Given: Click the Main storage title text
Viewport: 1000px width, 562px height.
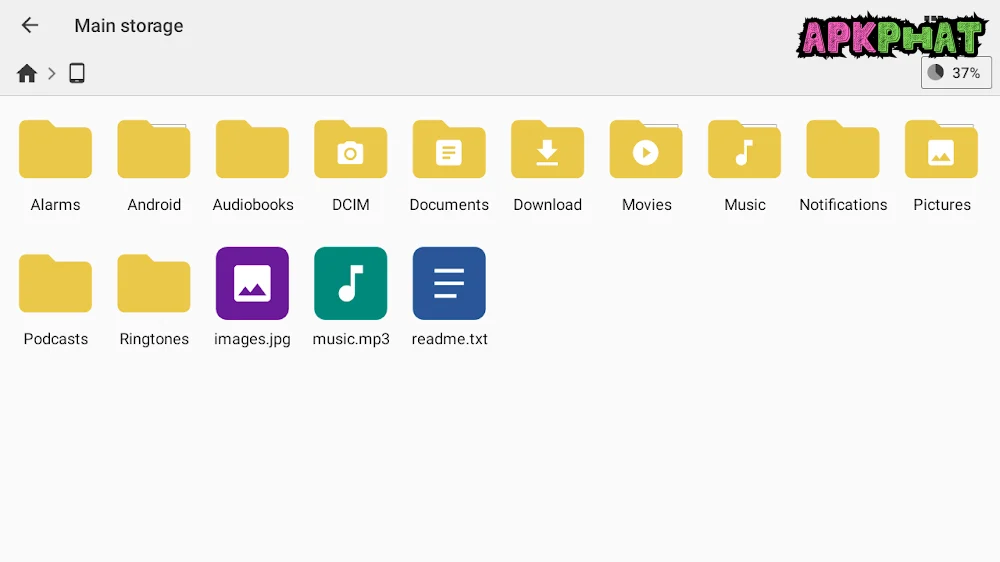Looking at the screenshot, I should 129,26.
